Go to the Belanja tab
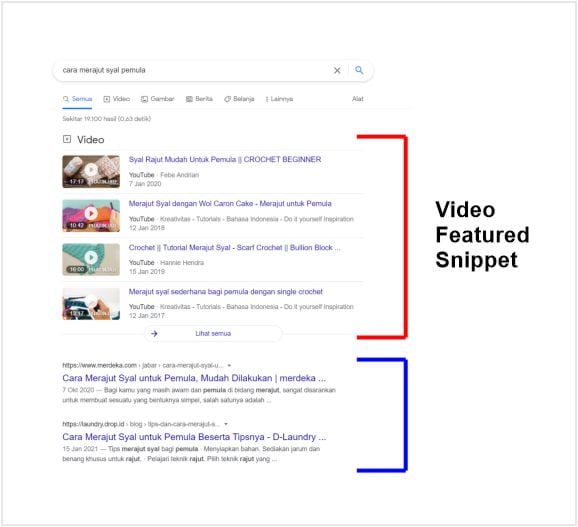 click(x=239, y=99)
